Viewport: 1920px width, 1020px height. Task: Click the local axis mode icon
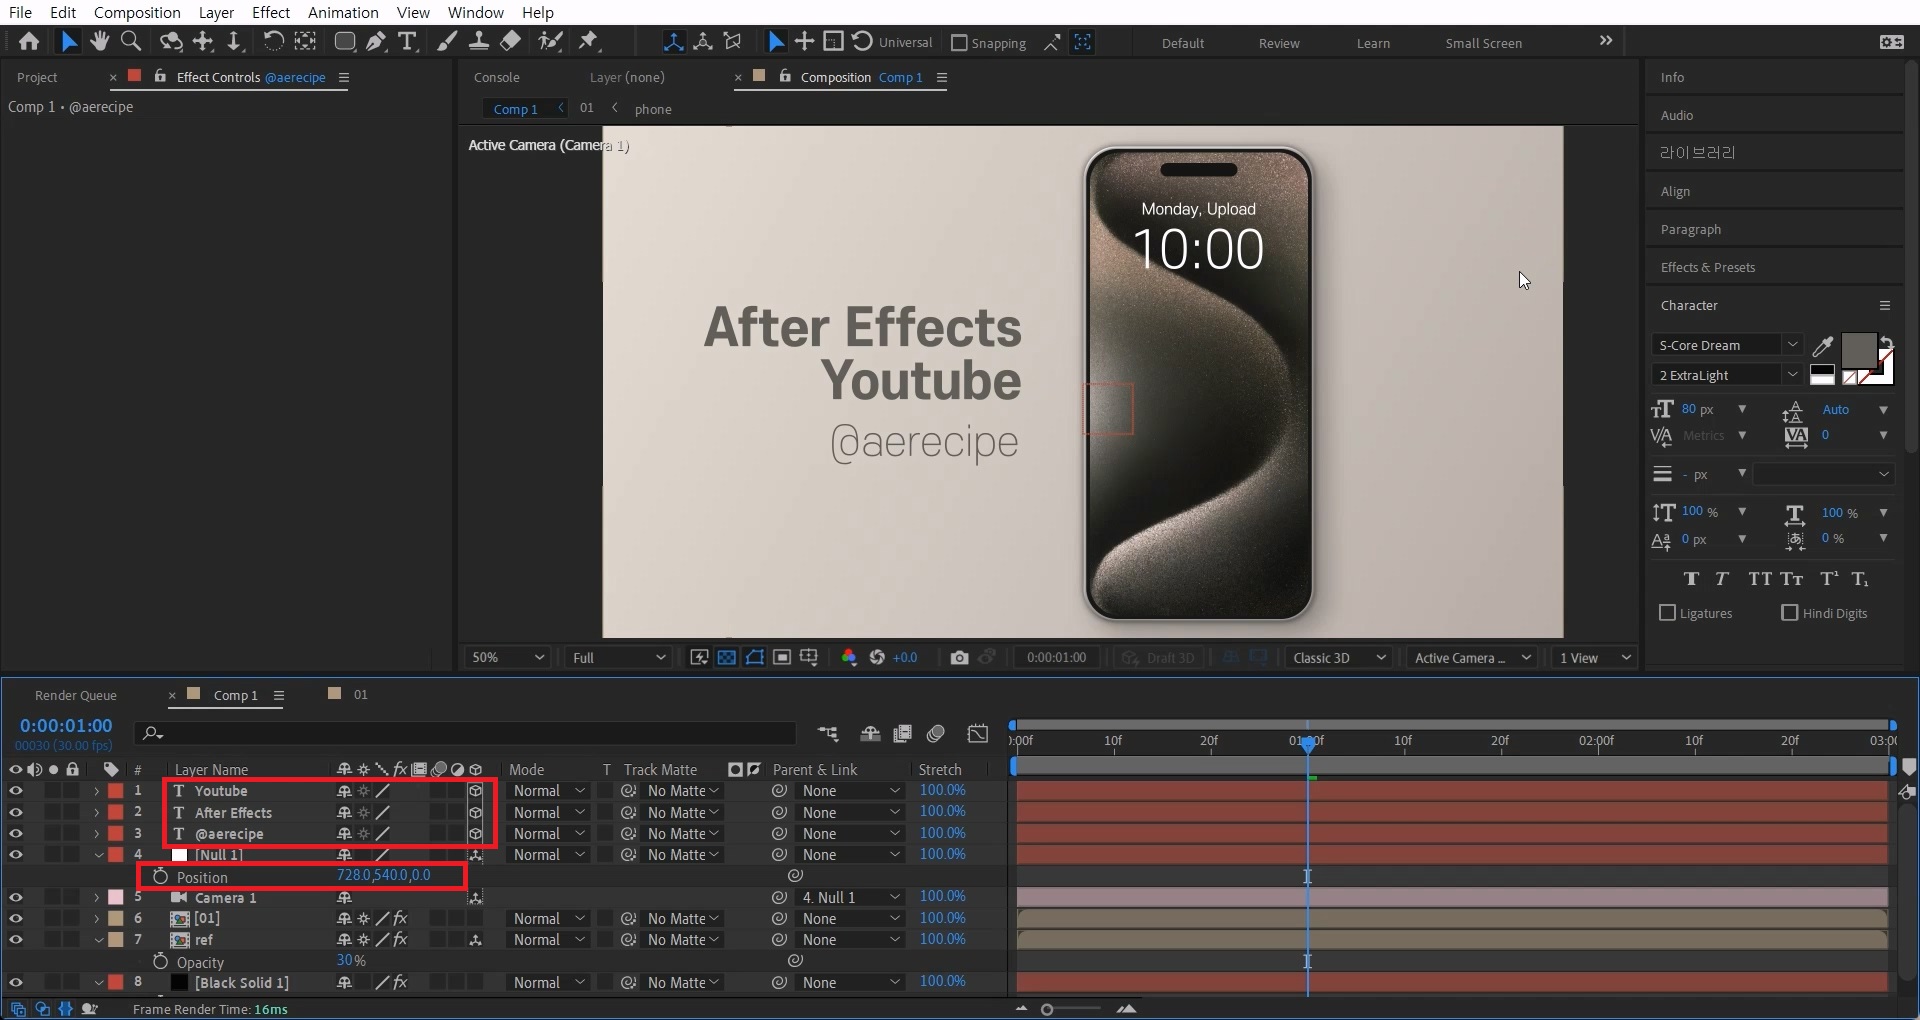[x=674, y=42]
